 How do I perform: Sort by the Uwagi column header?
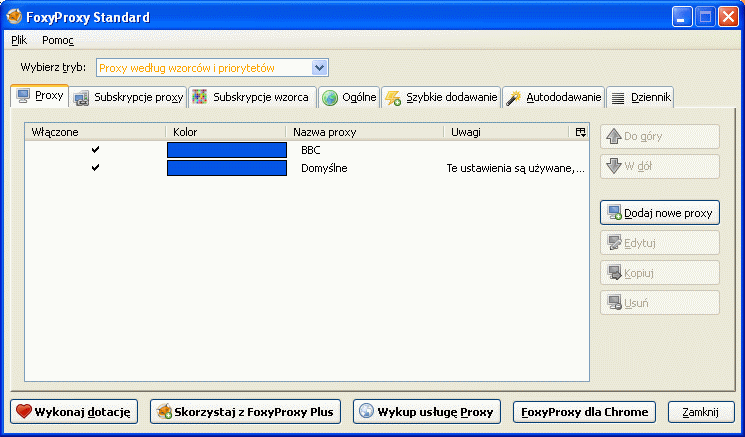[x=506, y=132]
